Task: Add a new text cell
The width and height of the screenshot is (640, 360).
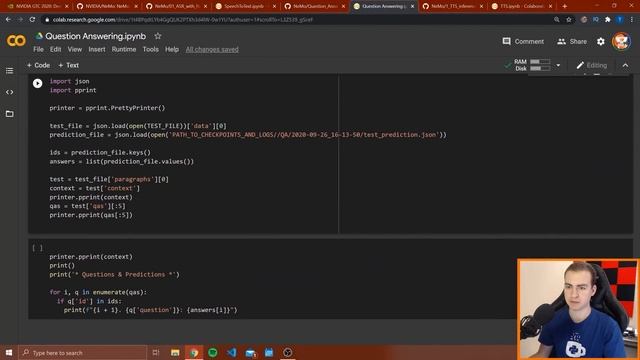Action: coord(68,65)
